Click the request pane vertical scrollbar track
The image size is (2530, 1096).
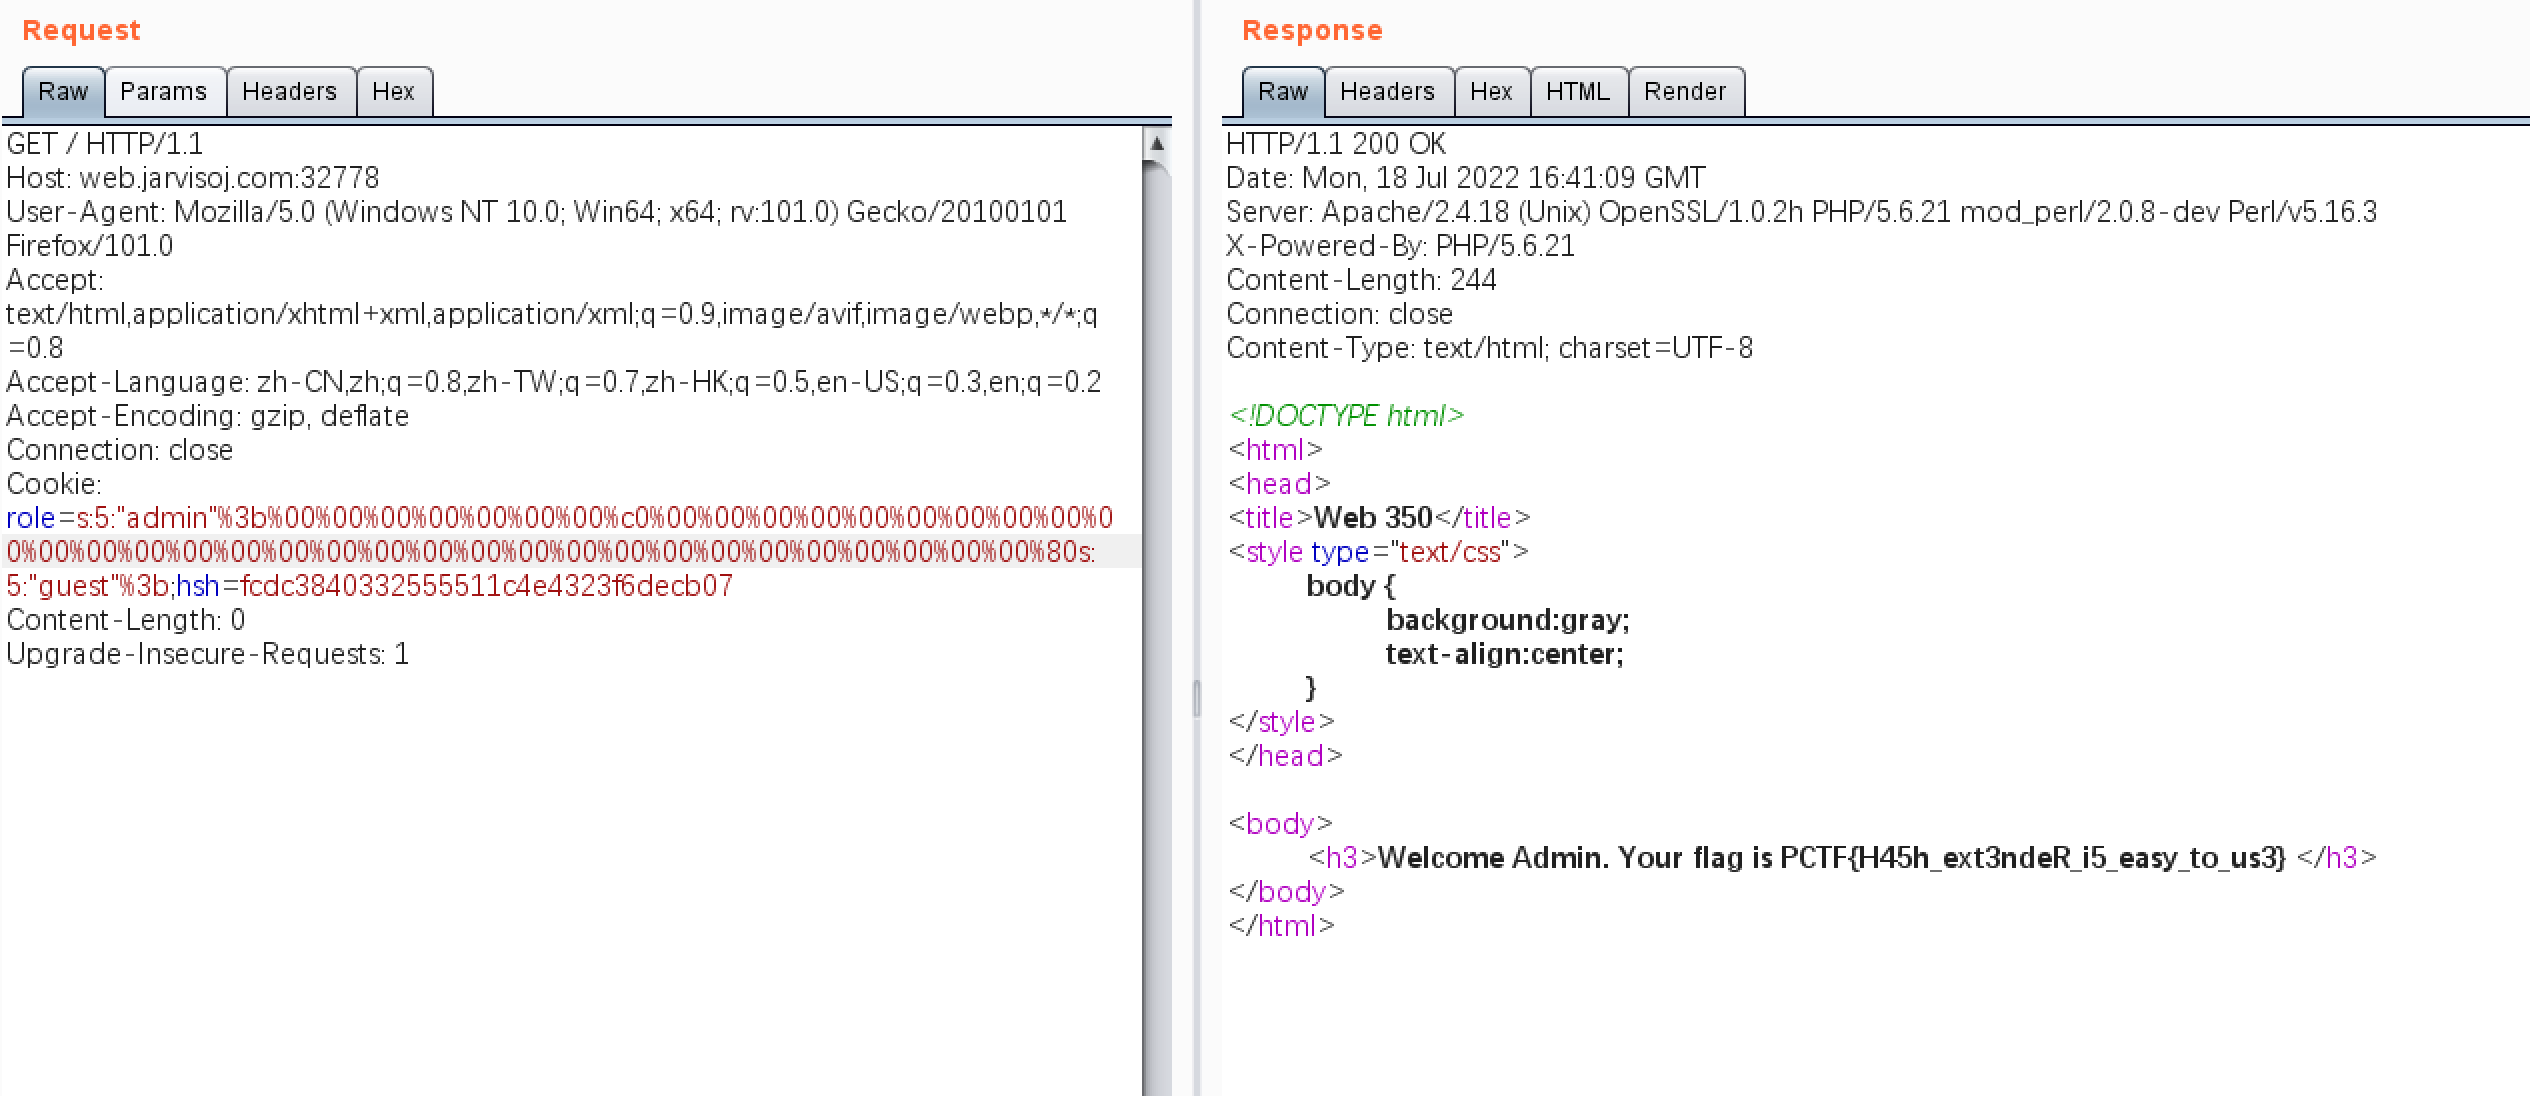1157,630
